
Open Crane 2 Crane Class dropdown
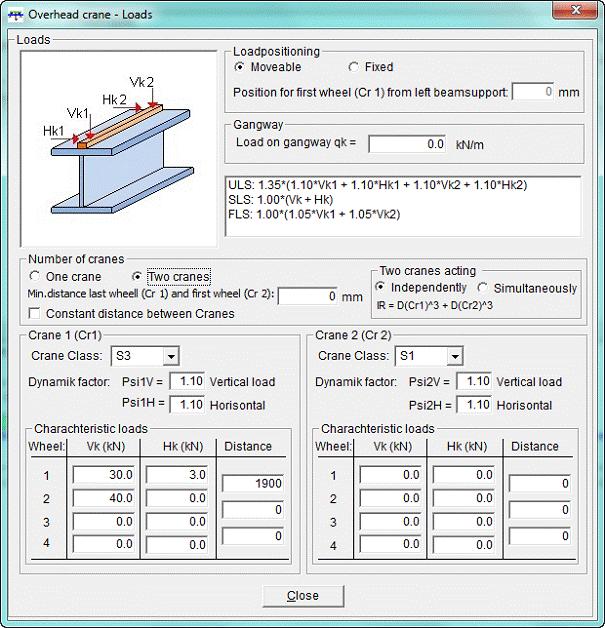[x=455, y=356]
